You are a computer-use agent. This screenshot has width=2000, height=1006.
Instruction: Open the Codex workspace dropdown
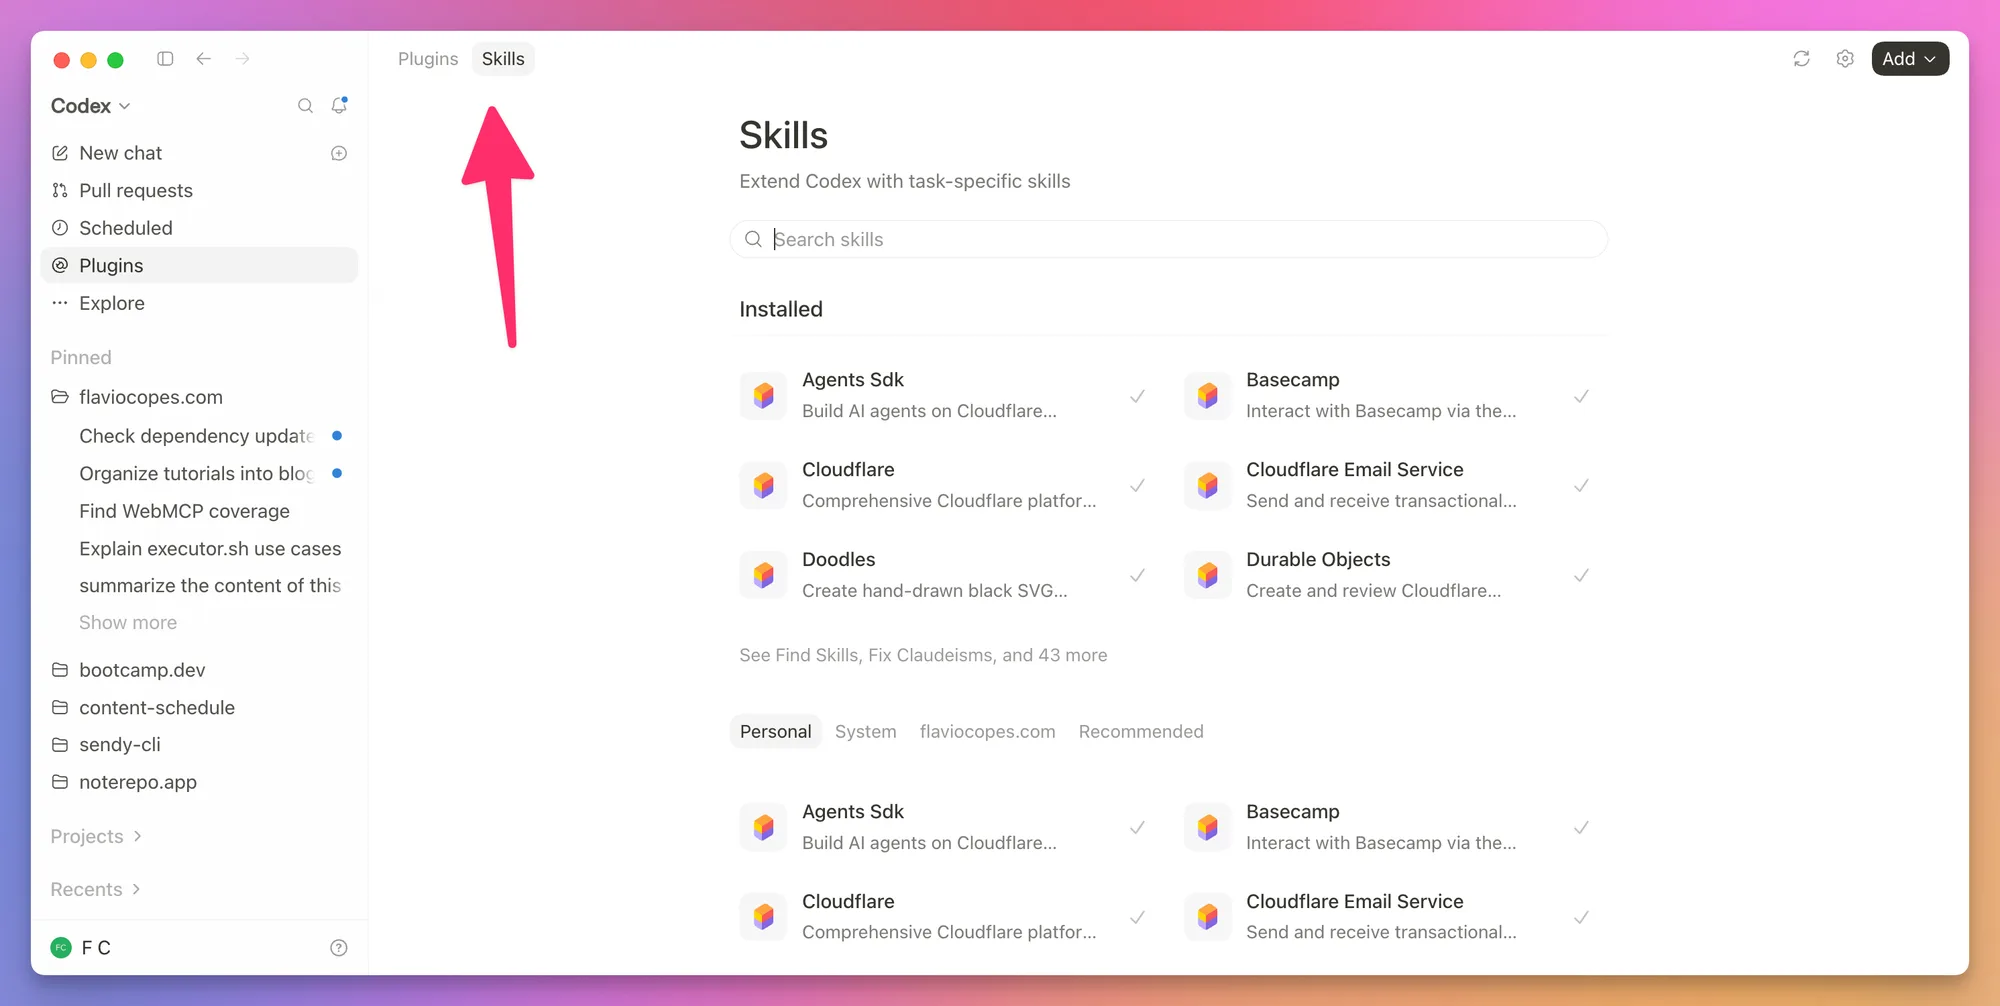pyautogui.click(x=91, y=106)
